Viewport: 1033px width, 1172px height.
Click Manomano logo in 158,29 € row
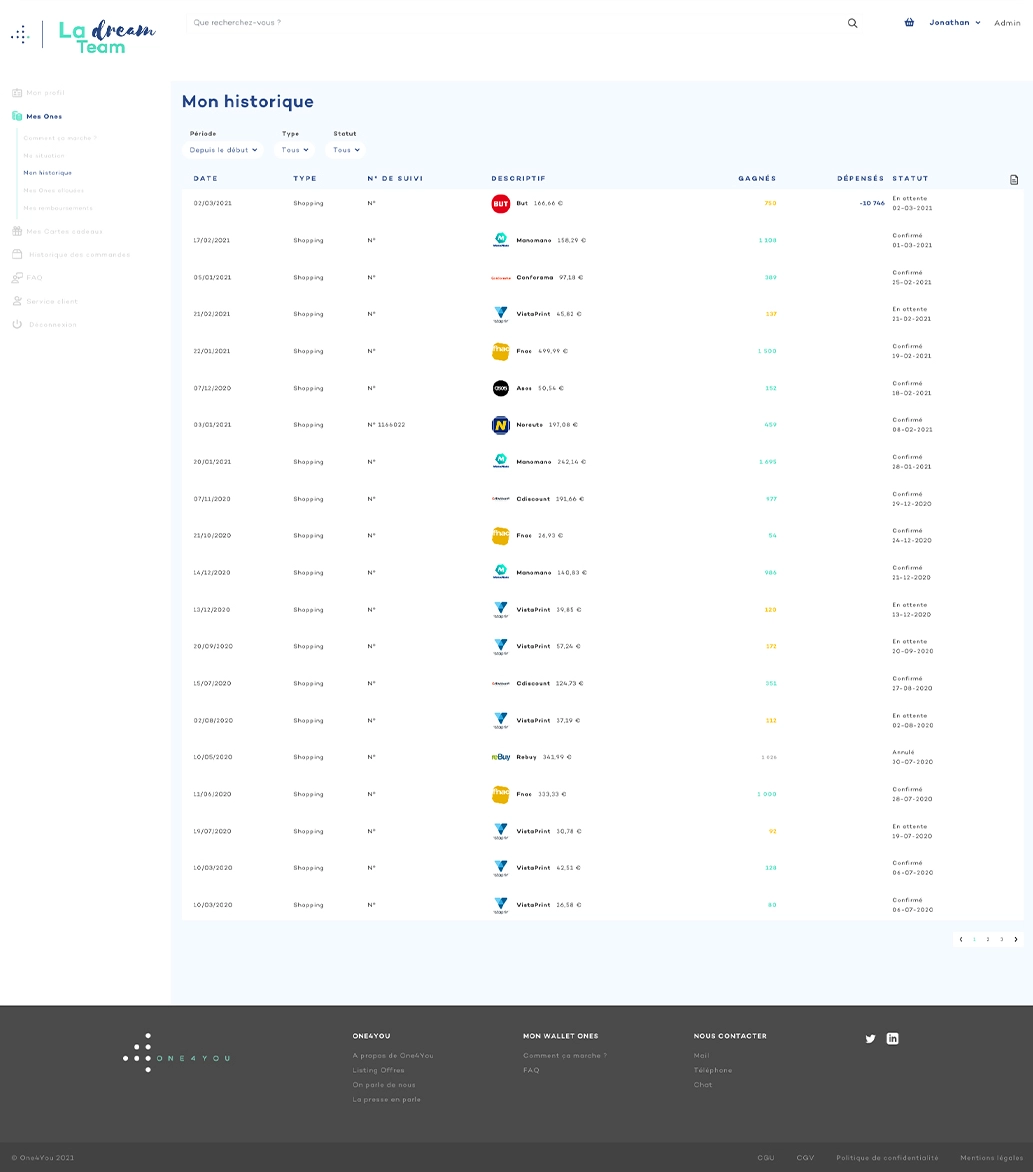pos(501,240)
